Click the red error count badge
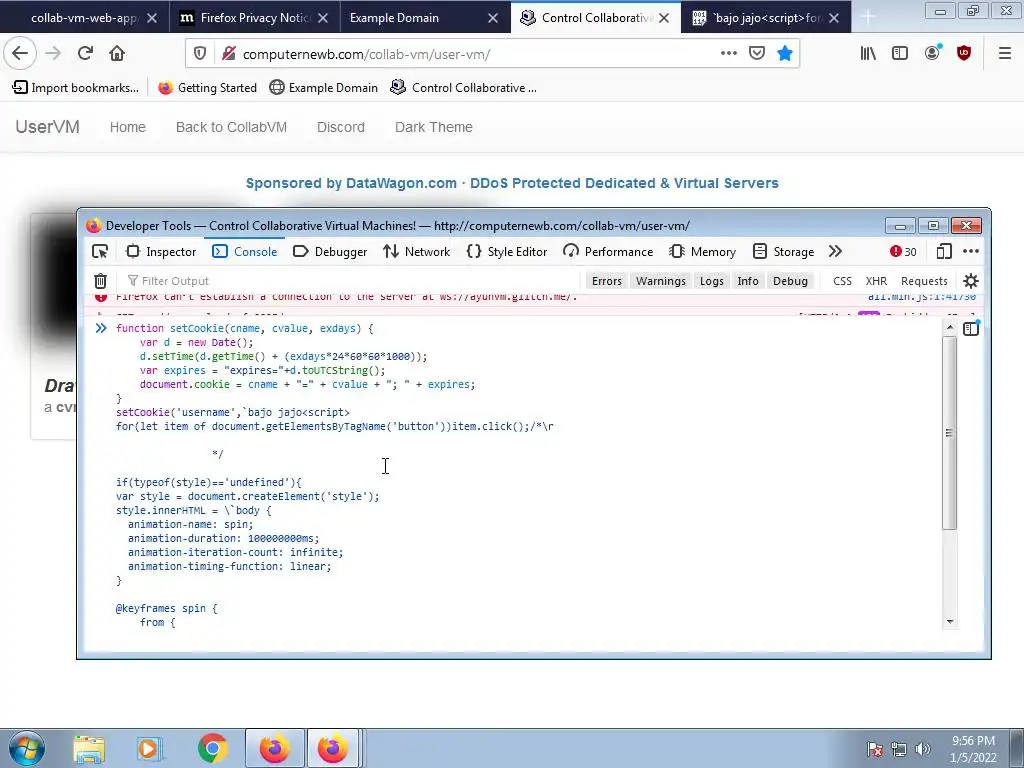The width and height of the screenshot is (1024, 768). [x=903, y=251]
